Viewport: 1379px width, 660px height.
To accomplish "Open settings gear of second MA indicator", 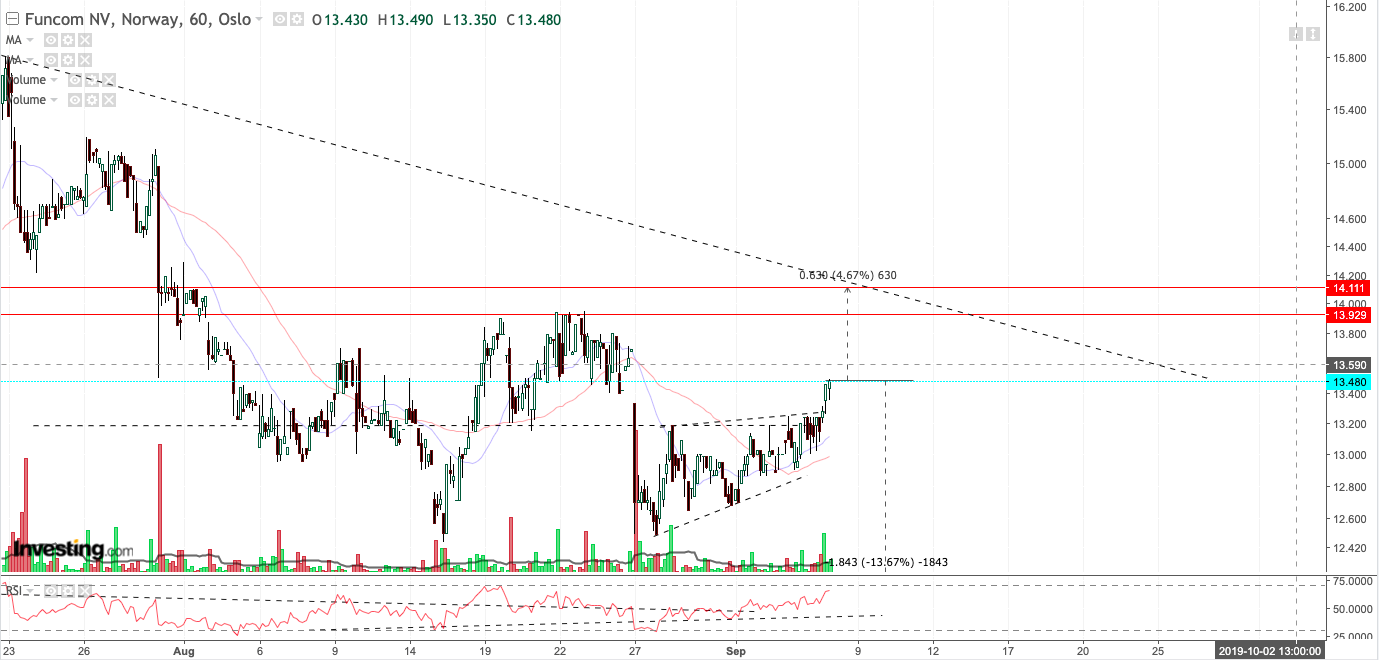I will point(67,60).
